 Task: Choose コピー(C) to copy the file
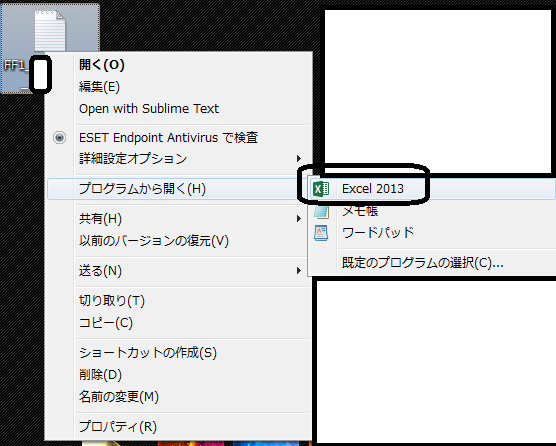coord(179,323)
